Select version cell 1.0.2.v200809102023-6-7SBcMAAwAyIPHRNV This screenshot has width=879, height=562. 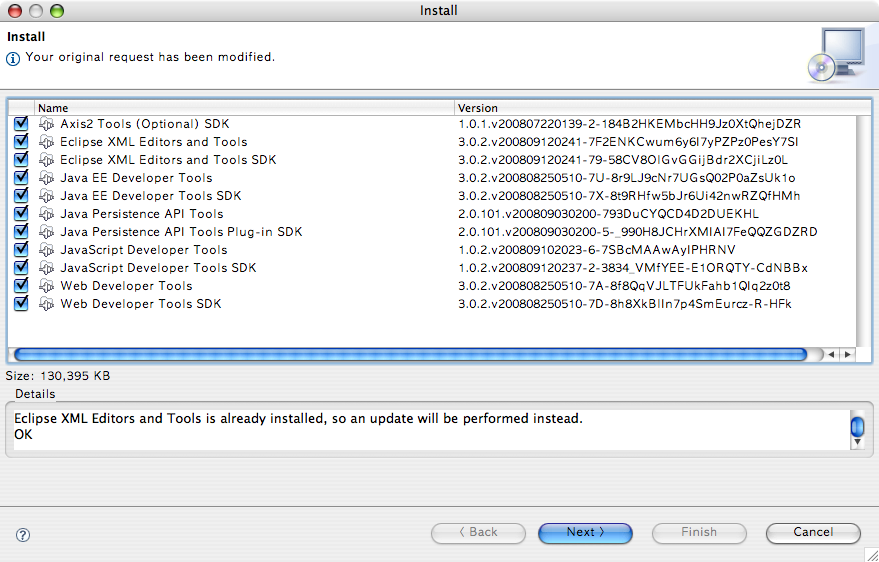click(596, 249)
